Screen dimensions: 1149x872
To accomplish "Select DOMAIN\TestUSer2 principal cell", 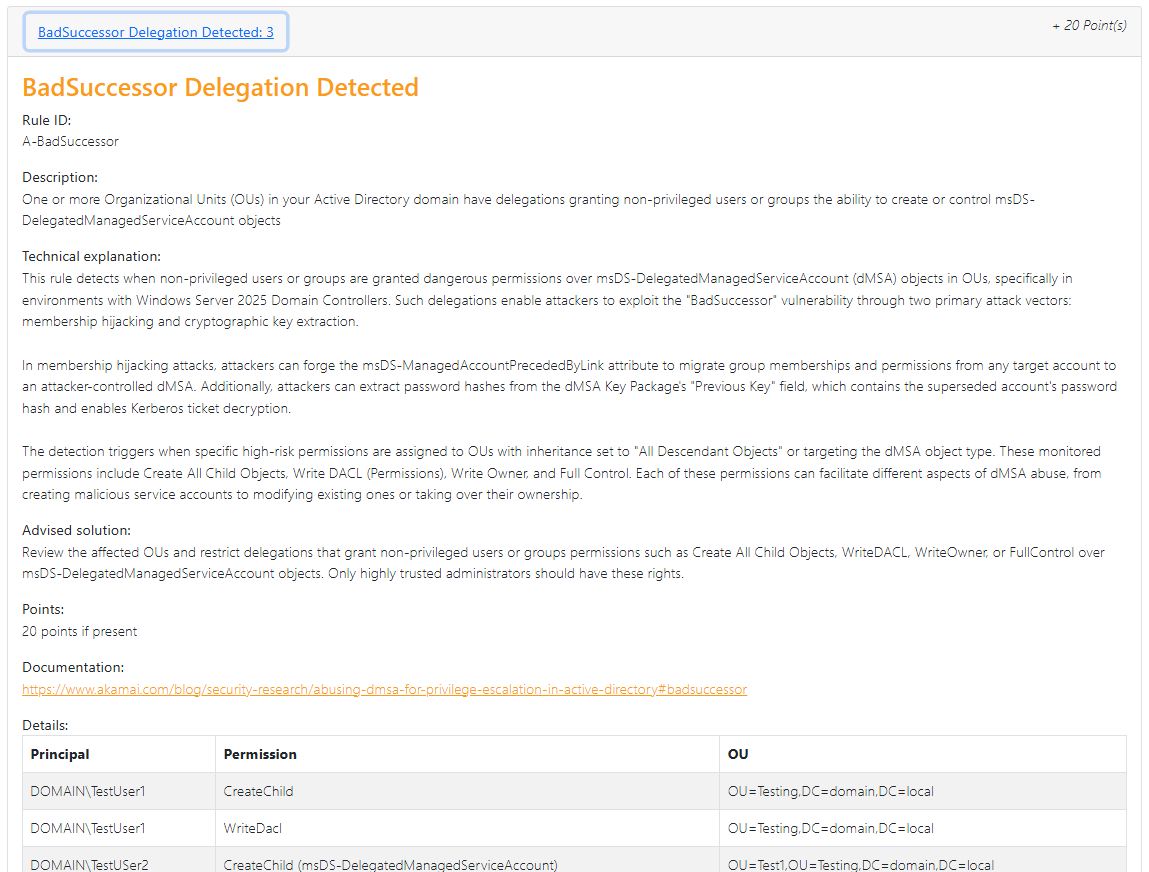I will (x=89, y=864).
